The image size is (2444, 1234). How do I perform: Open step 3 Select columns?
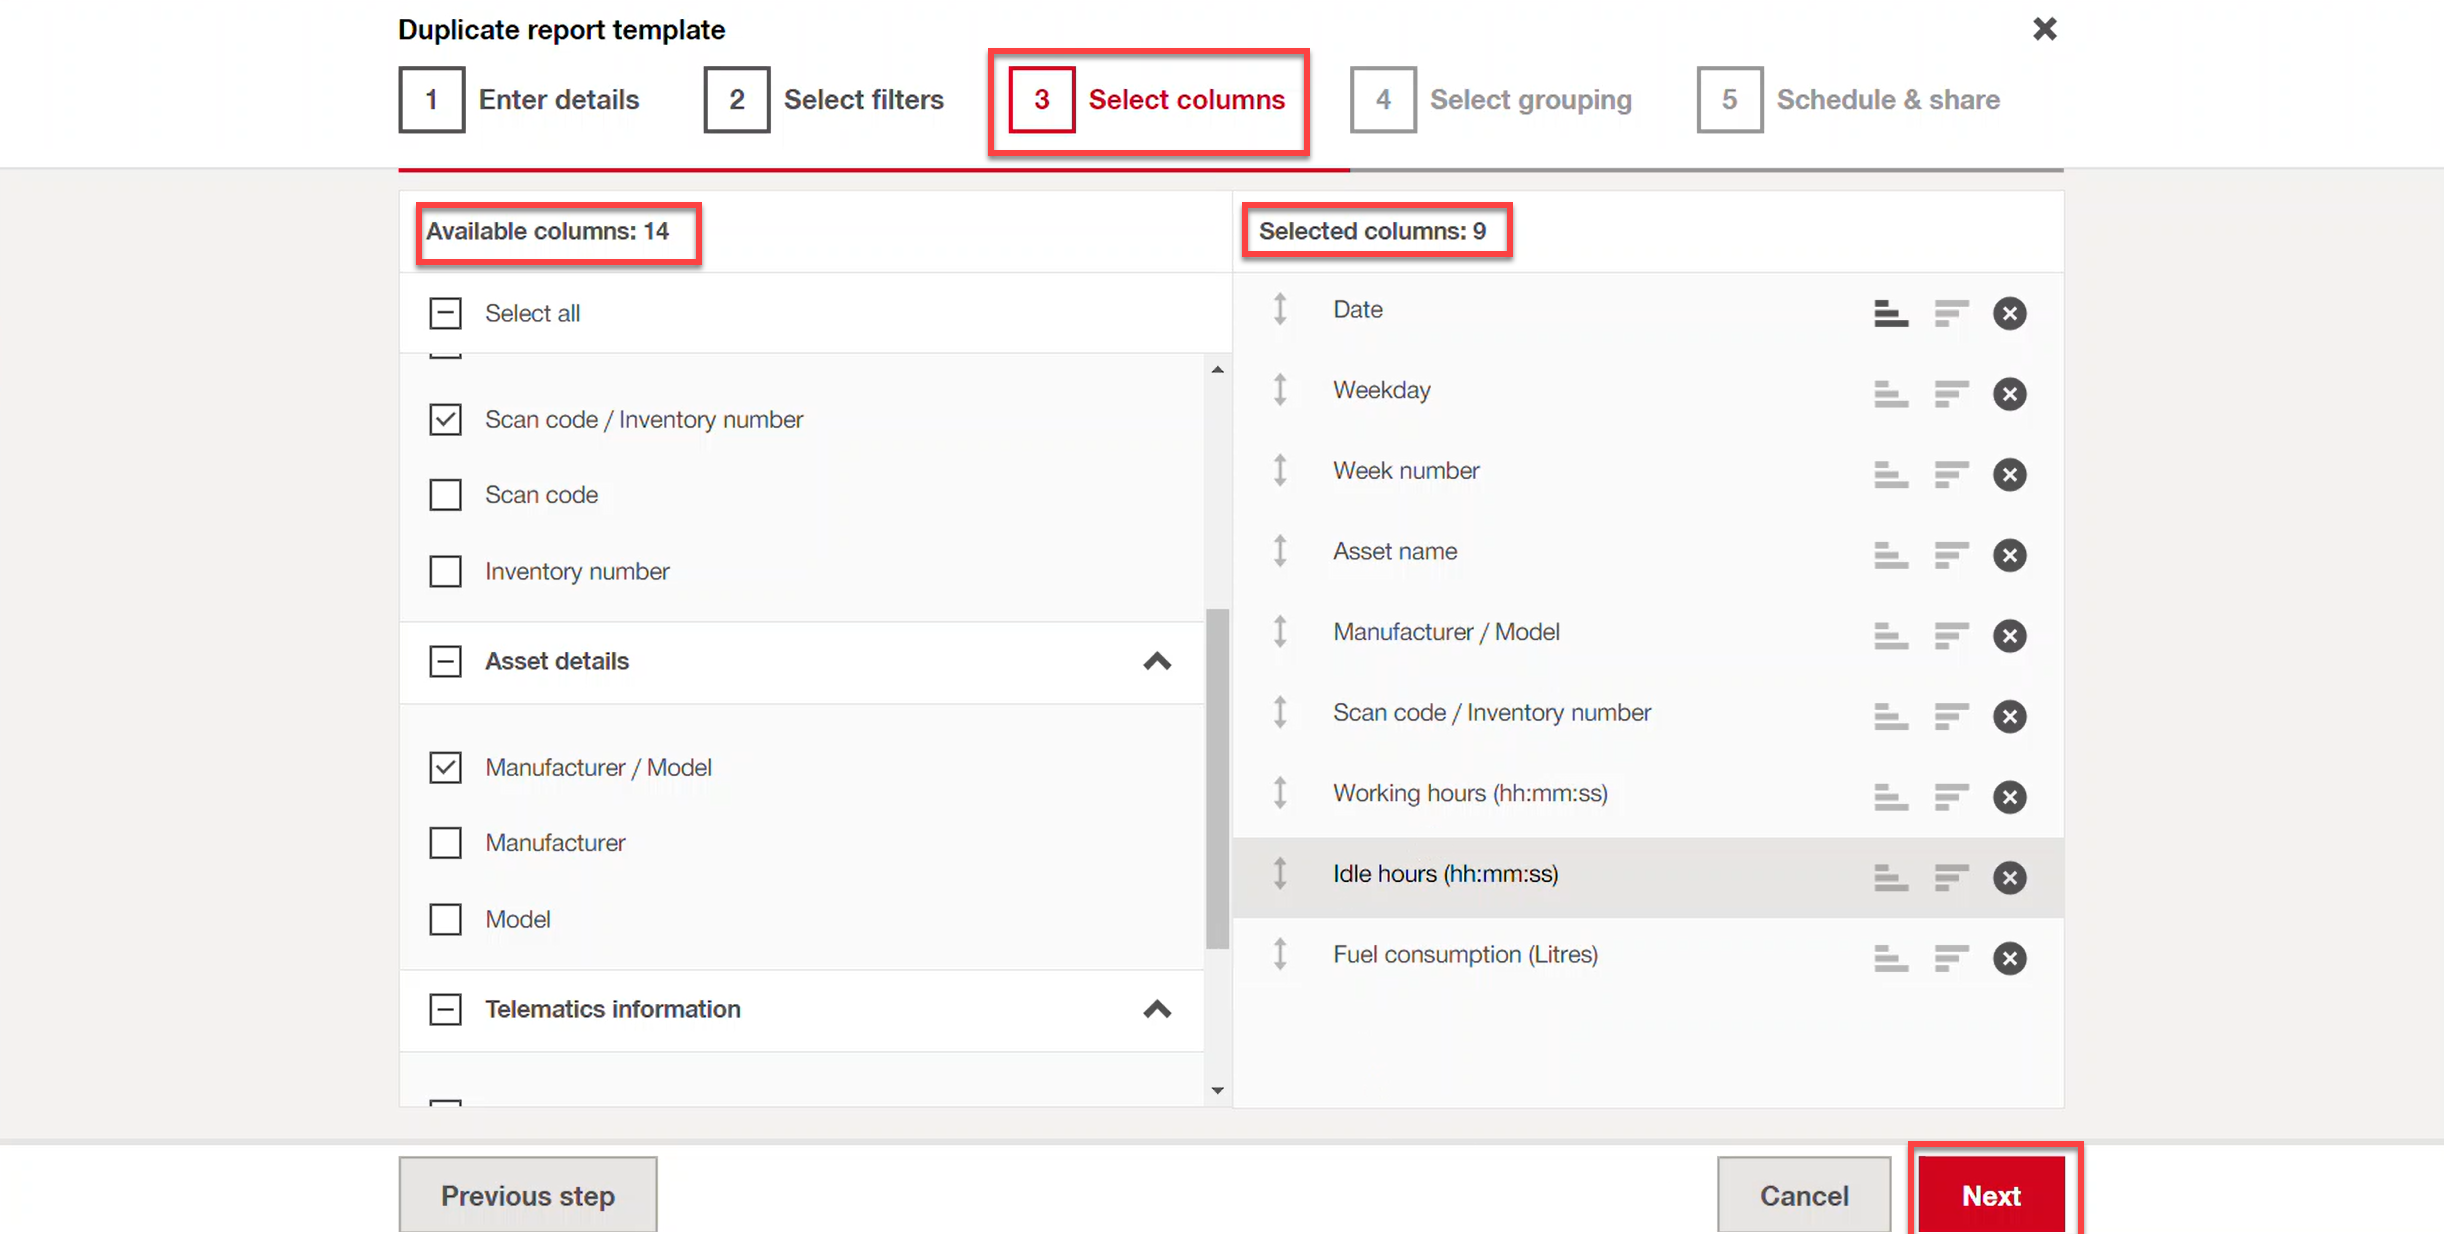[x=1147, y=99]
